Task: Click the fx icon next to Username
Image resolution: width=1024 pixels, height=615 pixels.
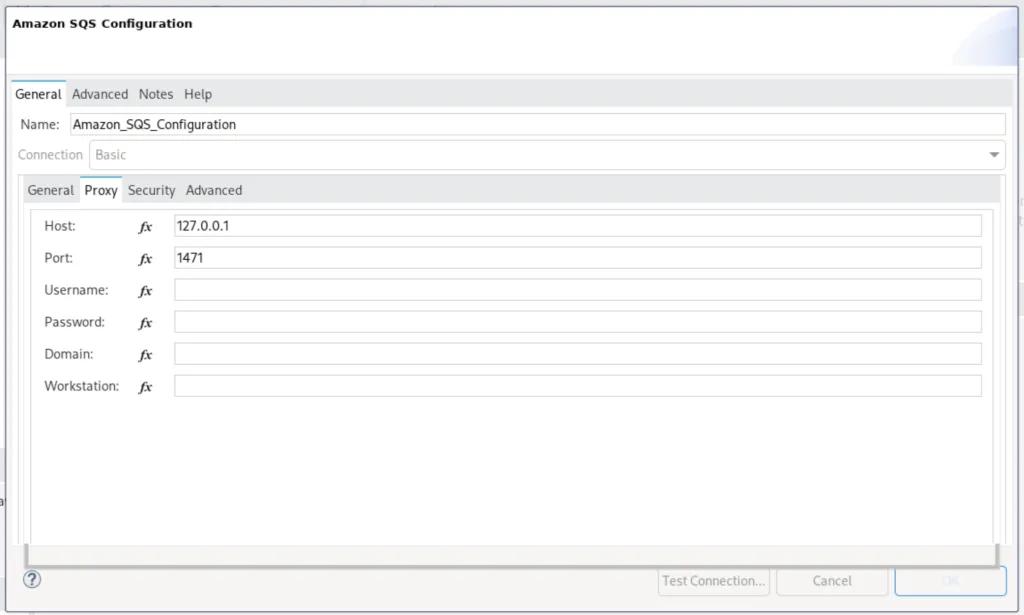Action: pos(145,291)
